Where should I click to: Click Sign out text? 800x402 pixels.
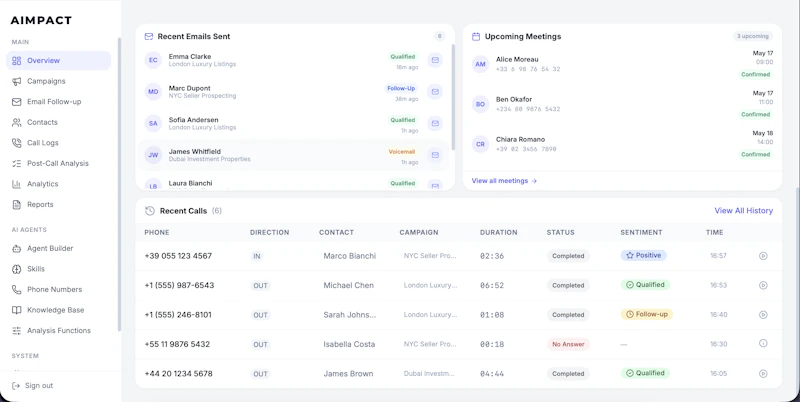39,386
